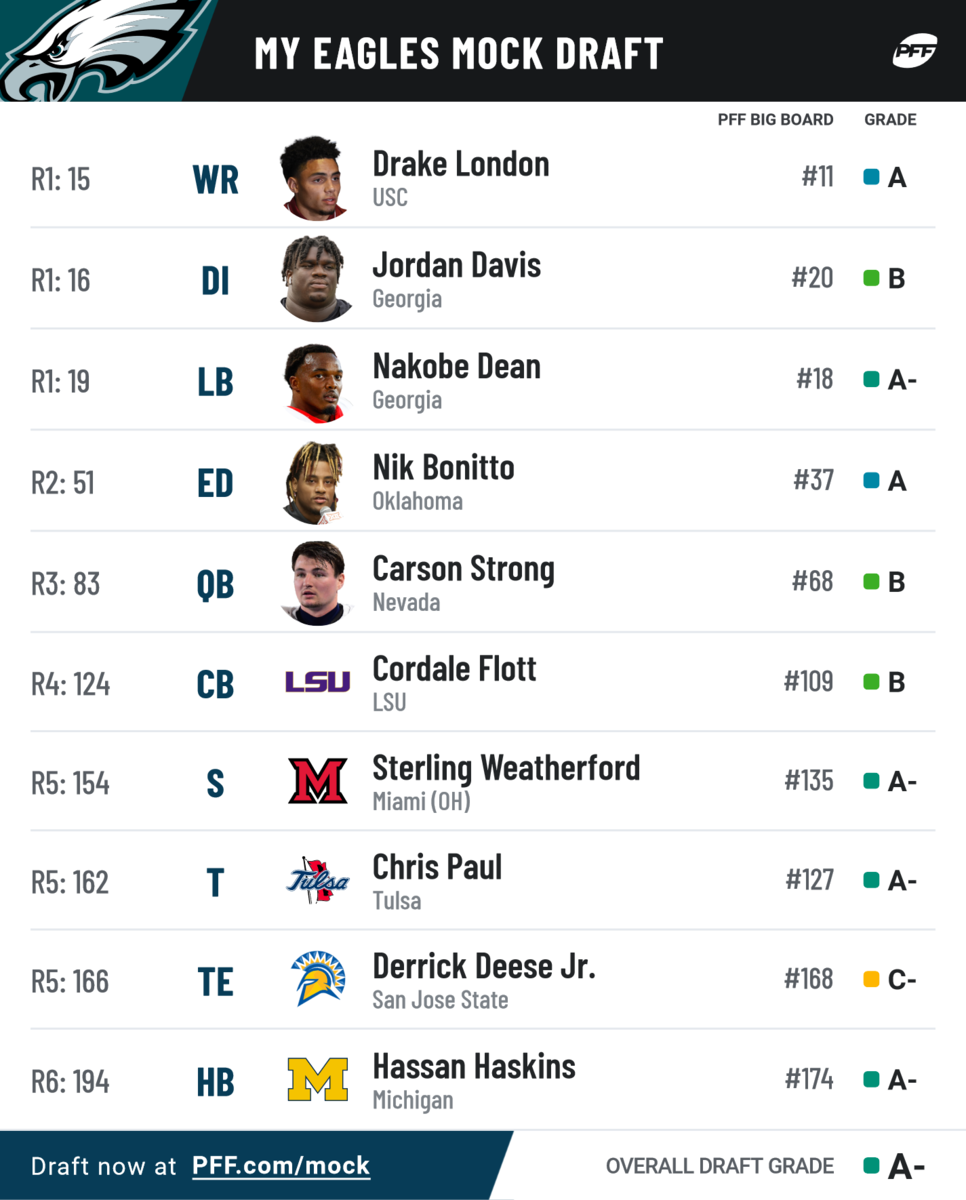Click the San Jose State Spartans logo
966x1200 pixels.
317,979
